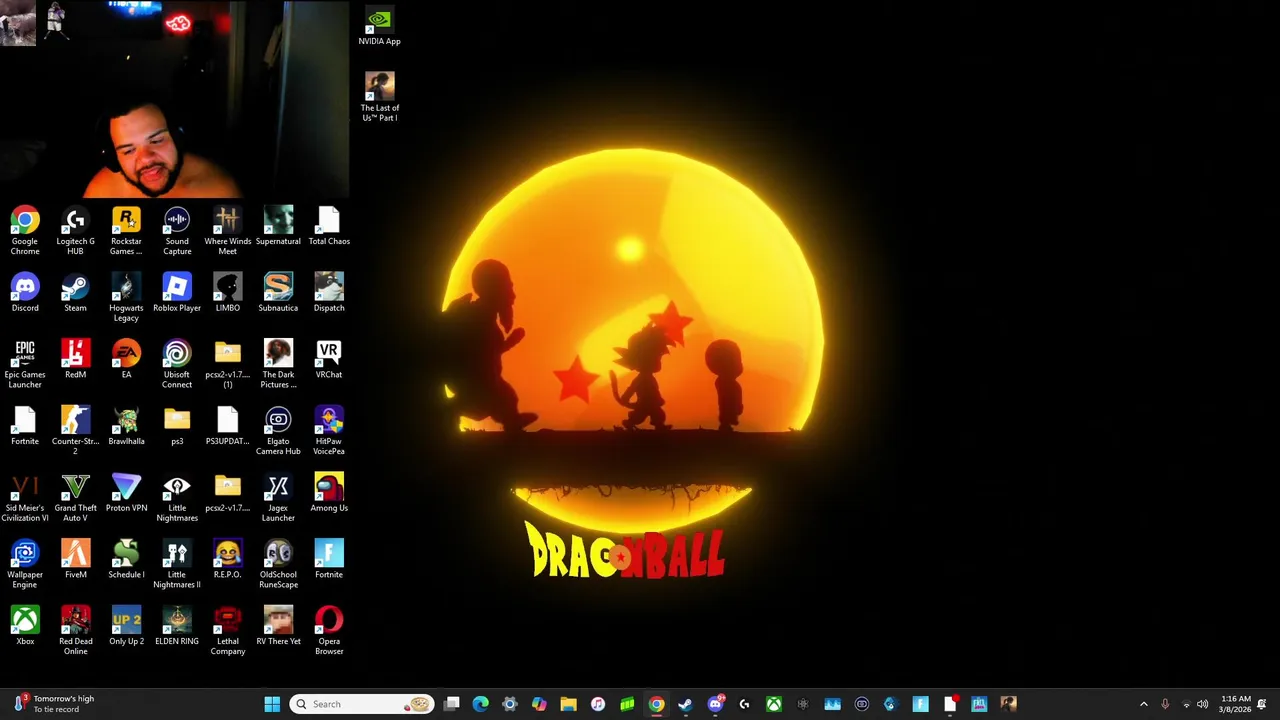Switch to Chrome window in taskbar
1280x720 pixels.
tap(656, 704)
